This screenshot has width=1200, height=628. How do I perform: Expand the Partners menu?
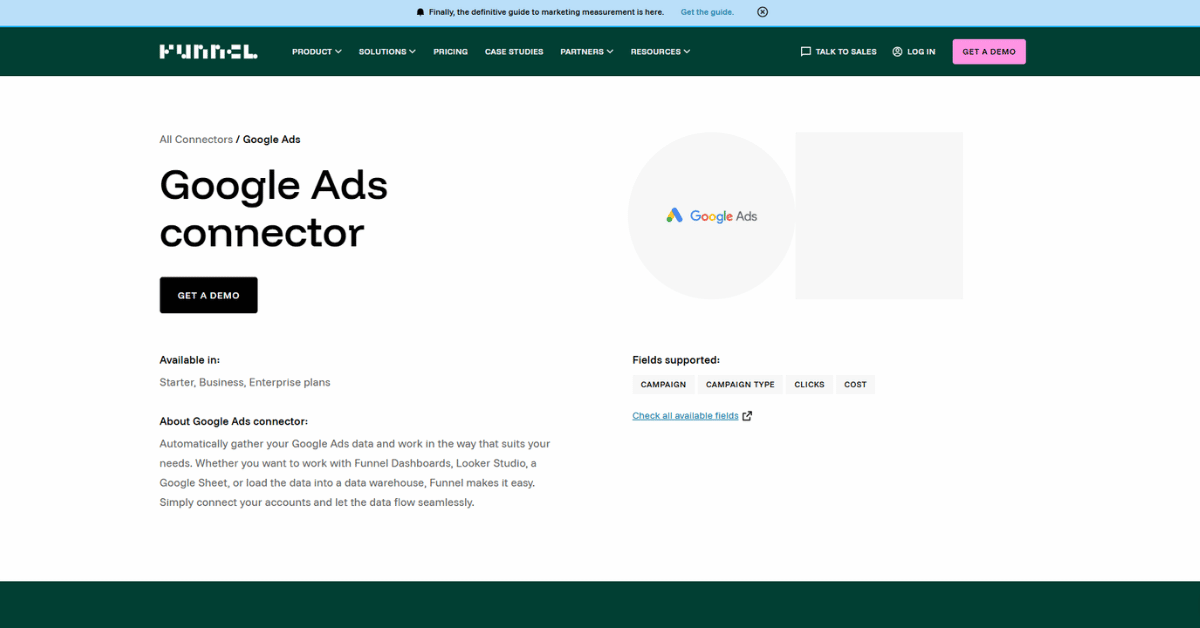pos(587,51)
